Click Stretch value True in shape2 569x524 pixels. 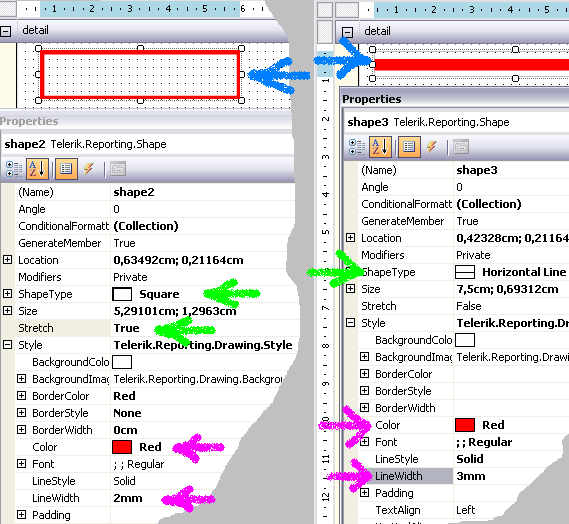coord(126,328)
